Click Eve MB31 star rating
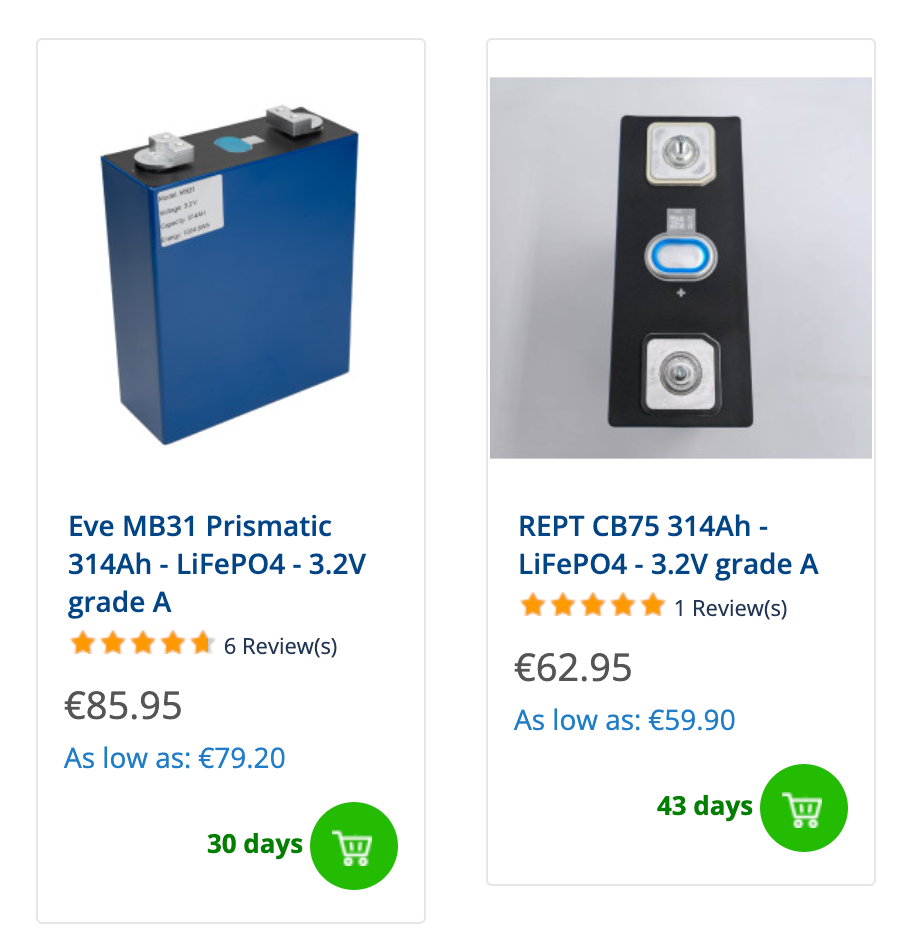This screenshot has width=904, height=938. [x=141, y=644]
